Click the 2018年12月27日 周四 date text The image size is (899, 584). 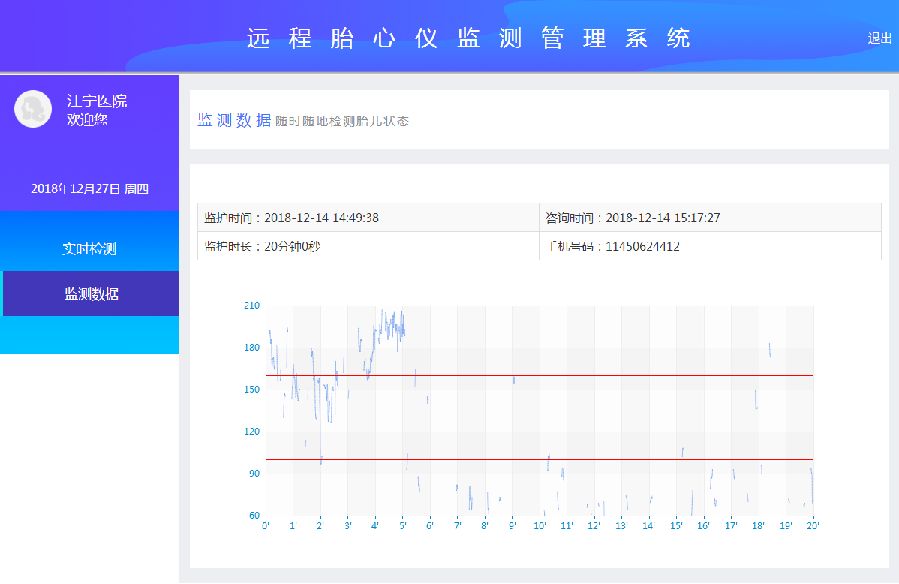(x=89, y=189)
